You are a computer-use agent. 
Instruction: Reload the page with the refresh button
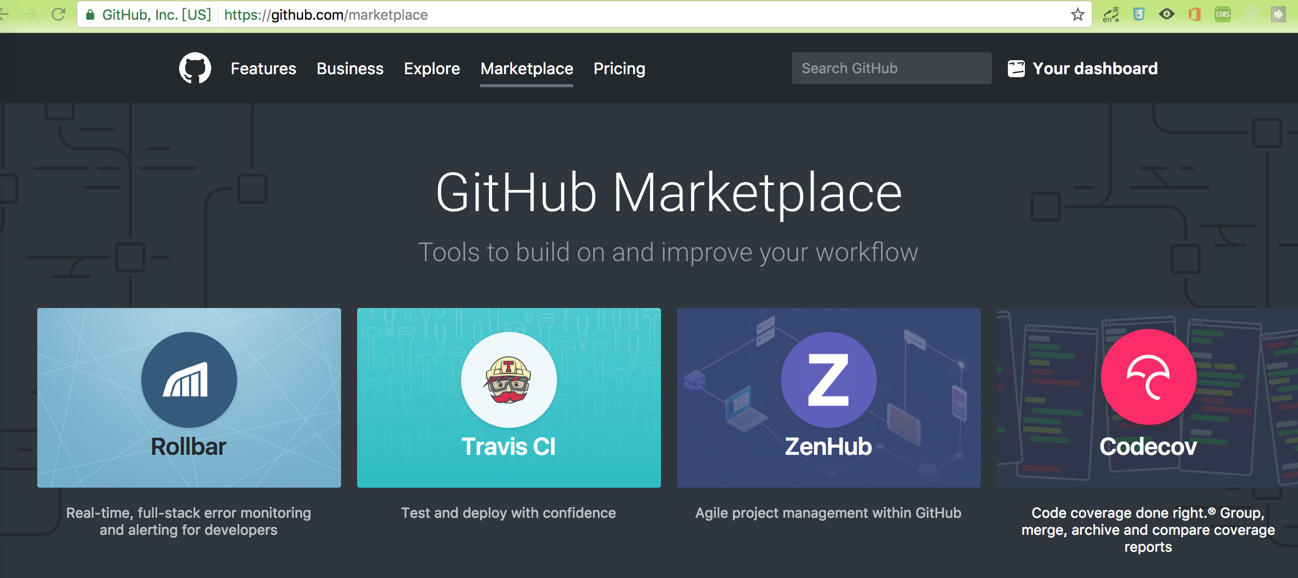coord(58,14)
